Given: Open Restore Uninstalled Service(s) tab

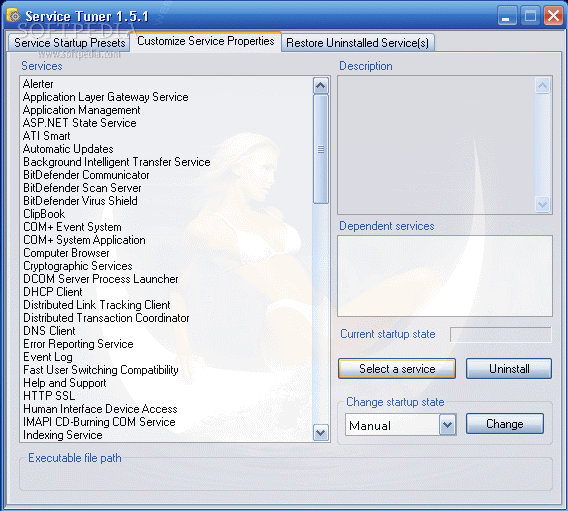Looking at the screenshot, I should click(358, 43).
